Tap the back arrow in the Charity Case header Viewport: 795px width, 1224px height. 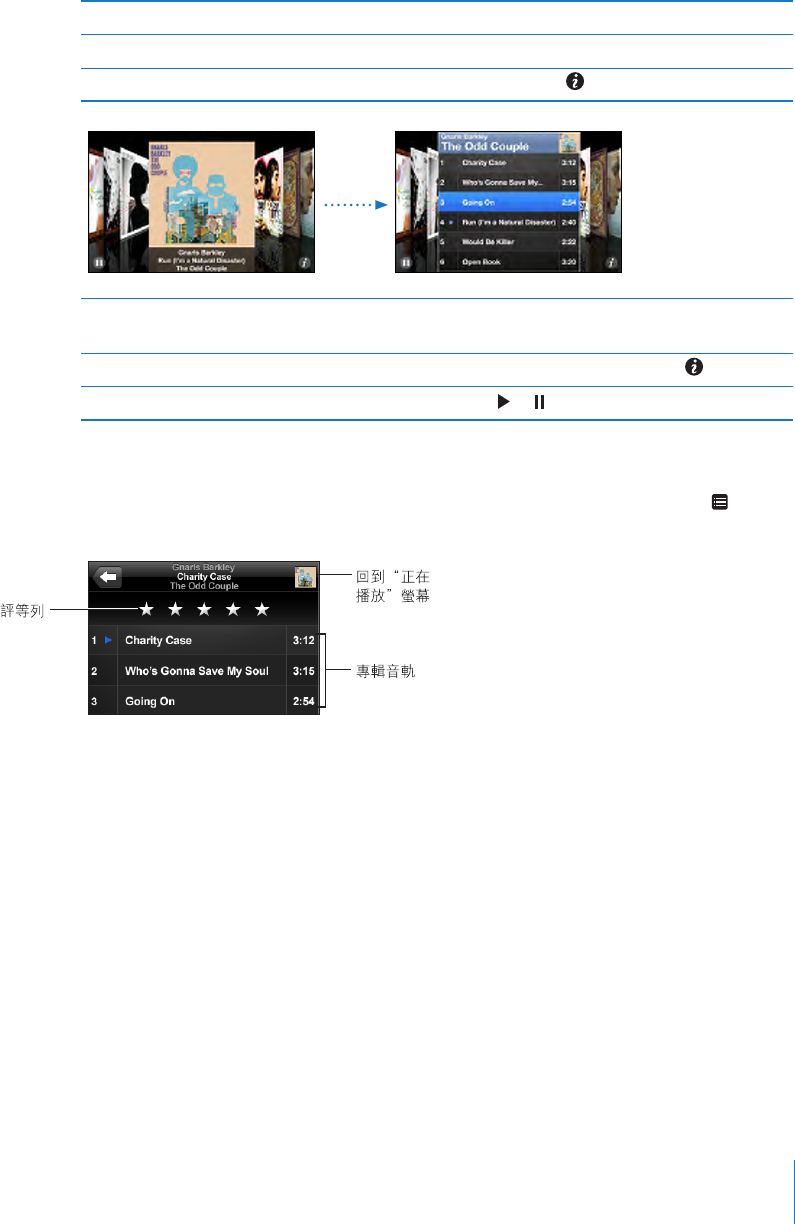108,576
